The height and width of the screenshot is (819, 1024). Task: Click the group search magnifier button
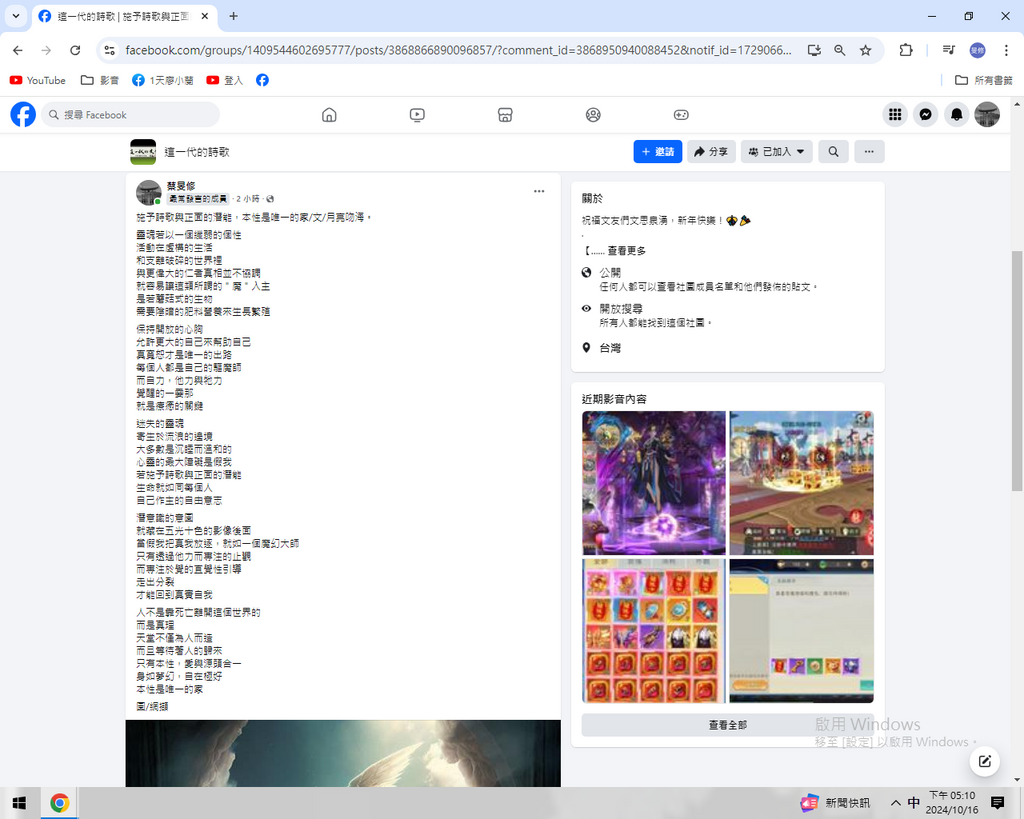833,152
